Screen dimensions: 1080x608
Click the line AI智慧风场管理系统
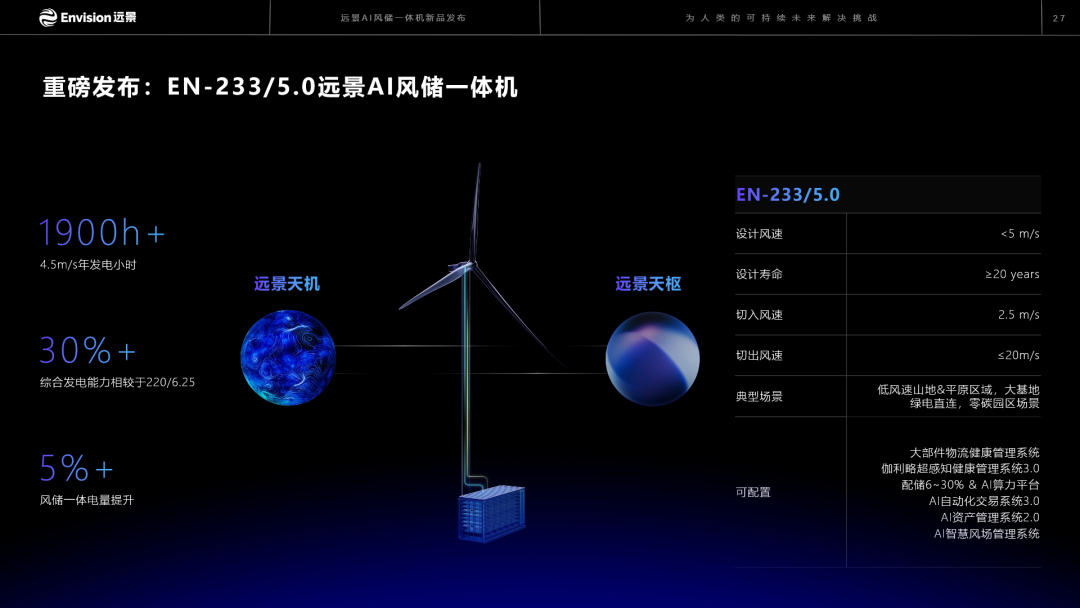pos(986,534)
